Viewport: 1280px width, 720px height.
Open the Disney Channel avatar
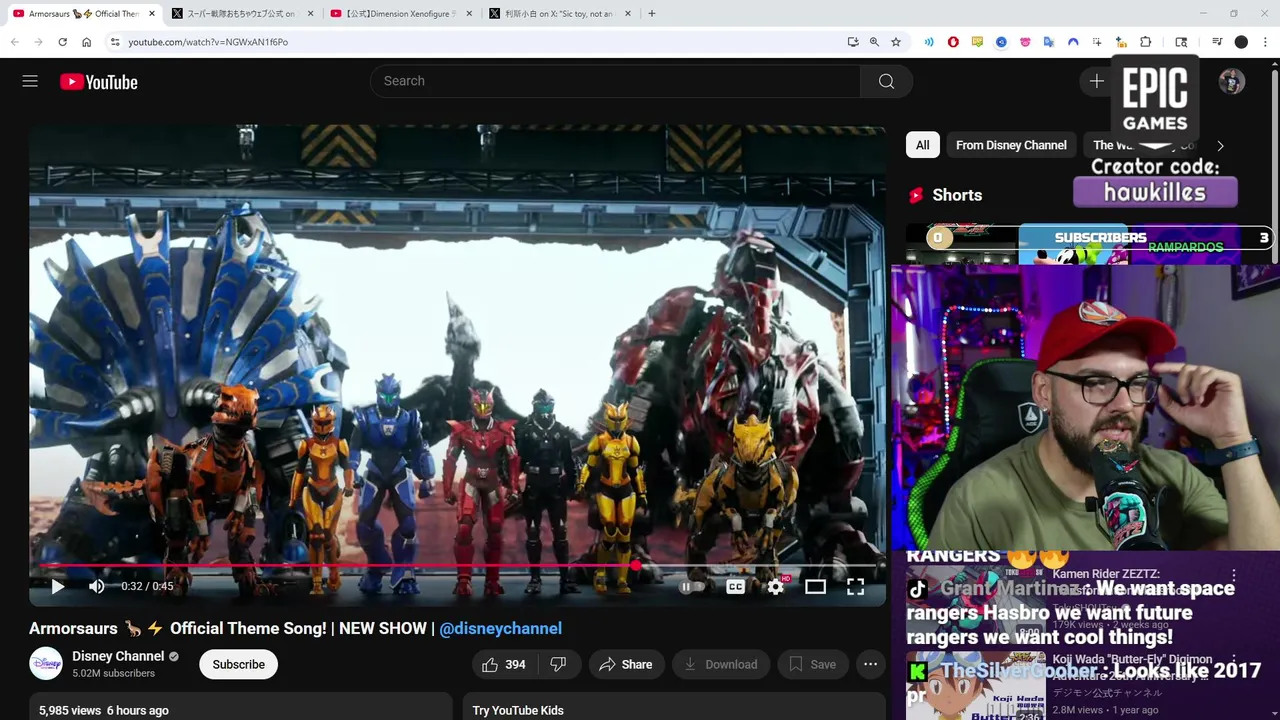click(46, 664)
